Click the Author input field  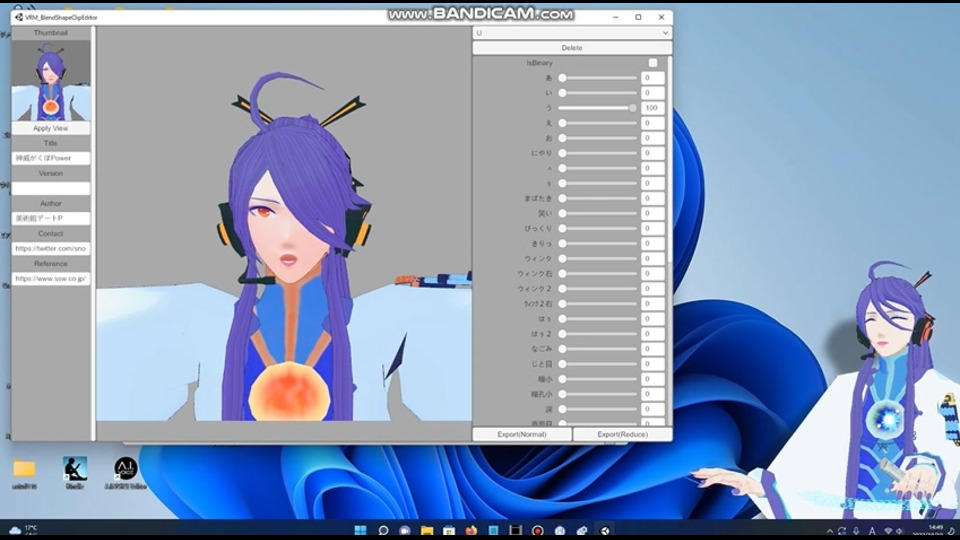point(51,218)
